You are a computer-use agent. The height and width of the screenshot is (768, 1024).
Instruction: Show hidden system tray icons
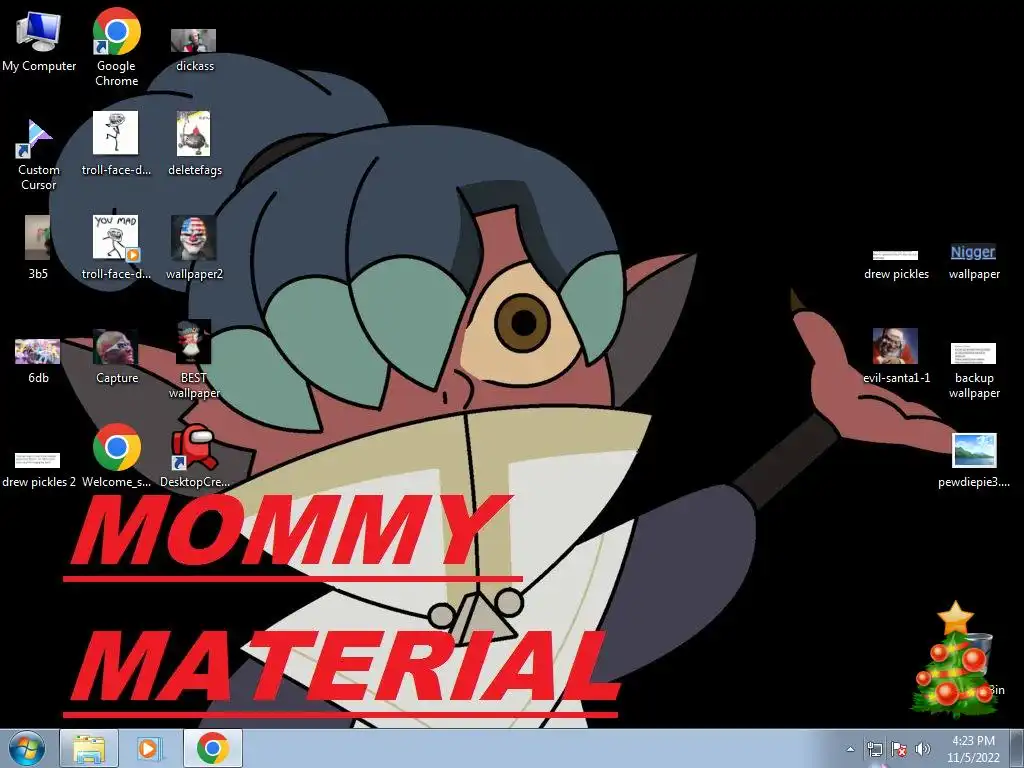[850, 749]
